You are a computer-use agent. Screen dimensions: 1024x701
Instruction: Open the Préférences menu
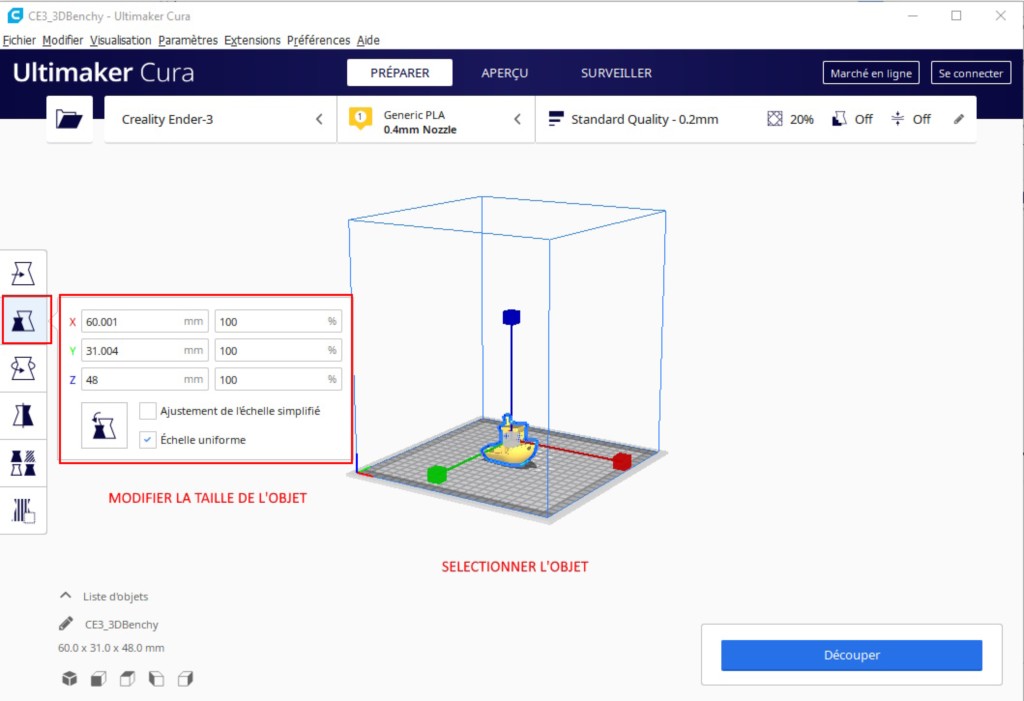(318, 40)
